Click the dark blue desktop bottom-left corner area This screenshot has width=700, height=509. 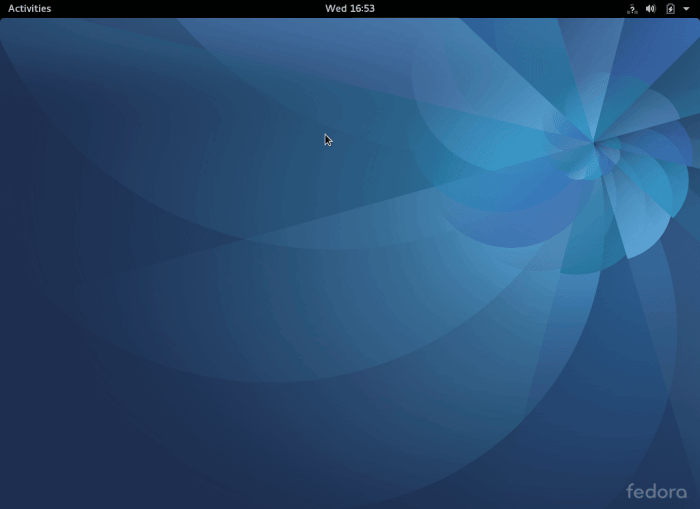click(40, 470)
